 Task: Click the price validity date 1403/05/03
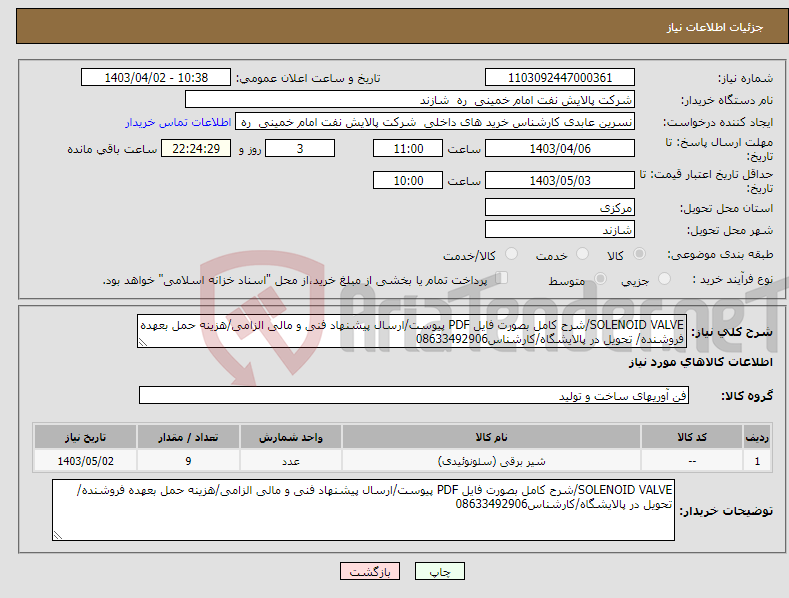click(x=560, y=180)
